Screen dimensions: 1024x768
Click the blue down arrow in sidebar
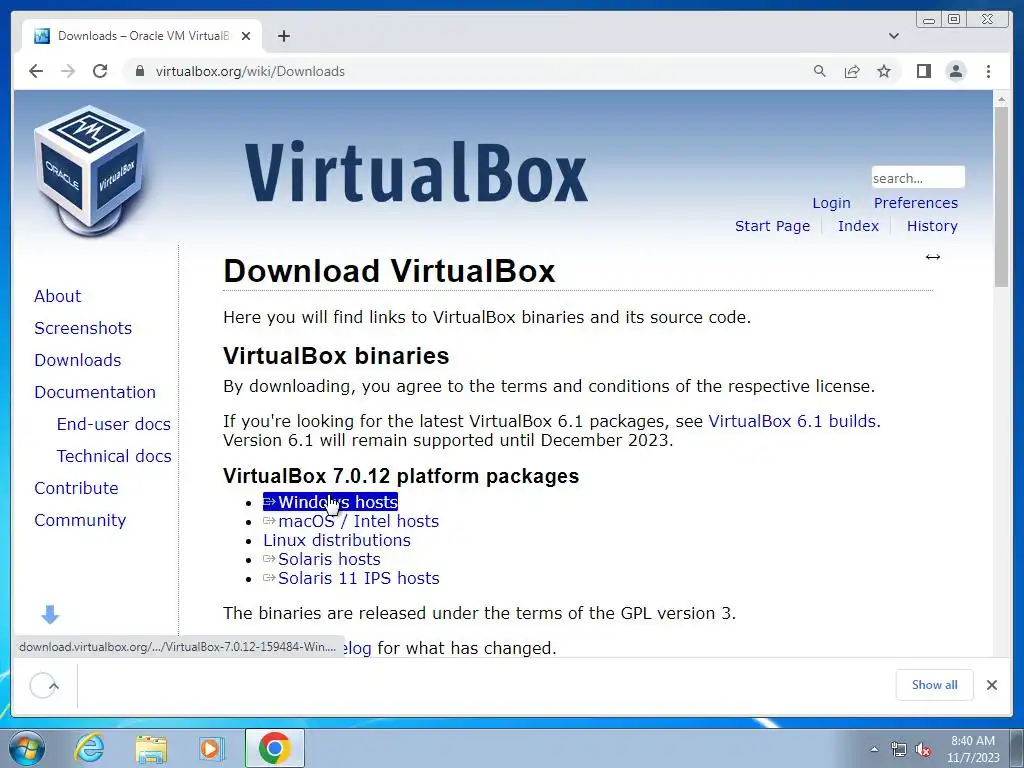(x=50, y=614)
